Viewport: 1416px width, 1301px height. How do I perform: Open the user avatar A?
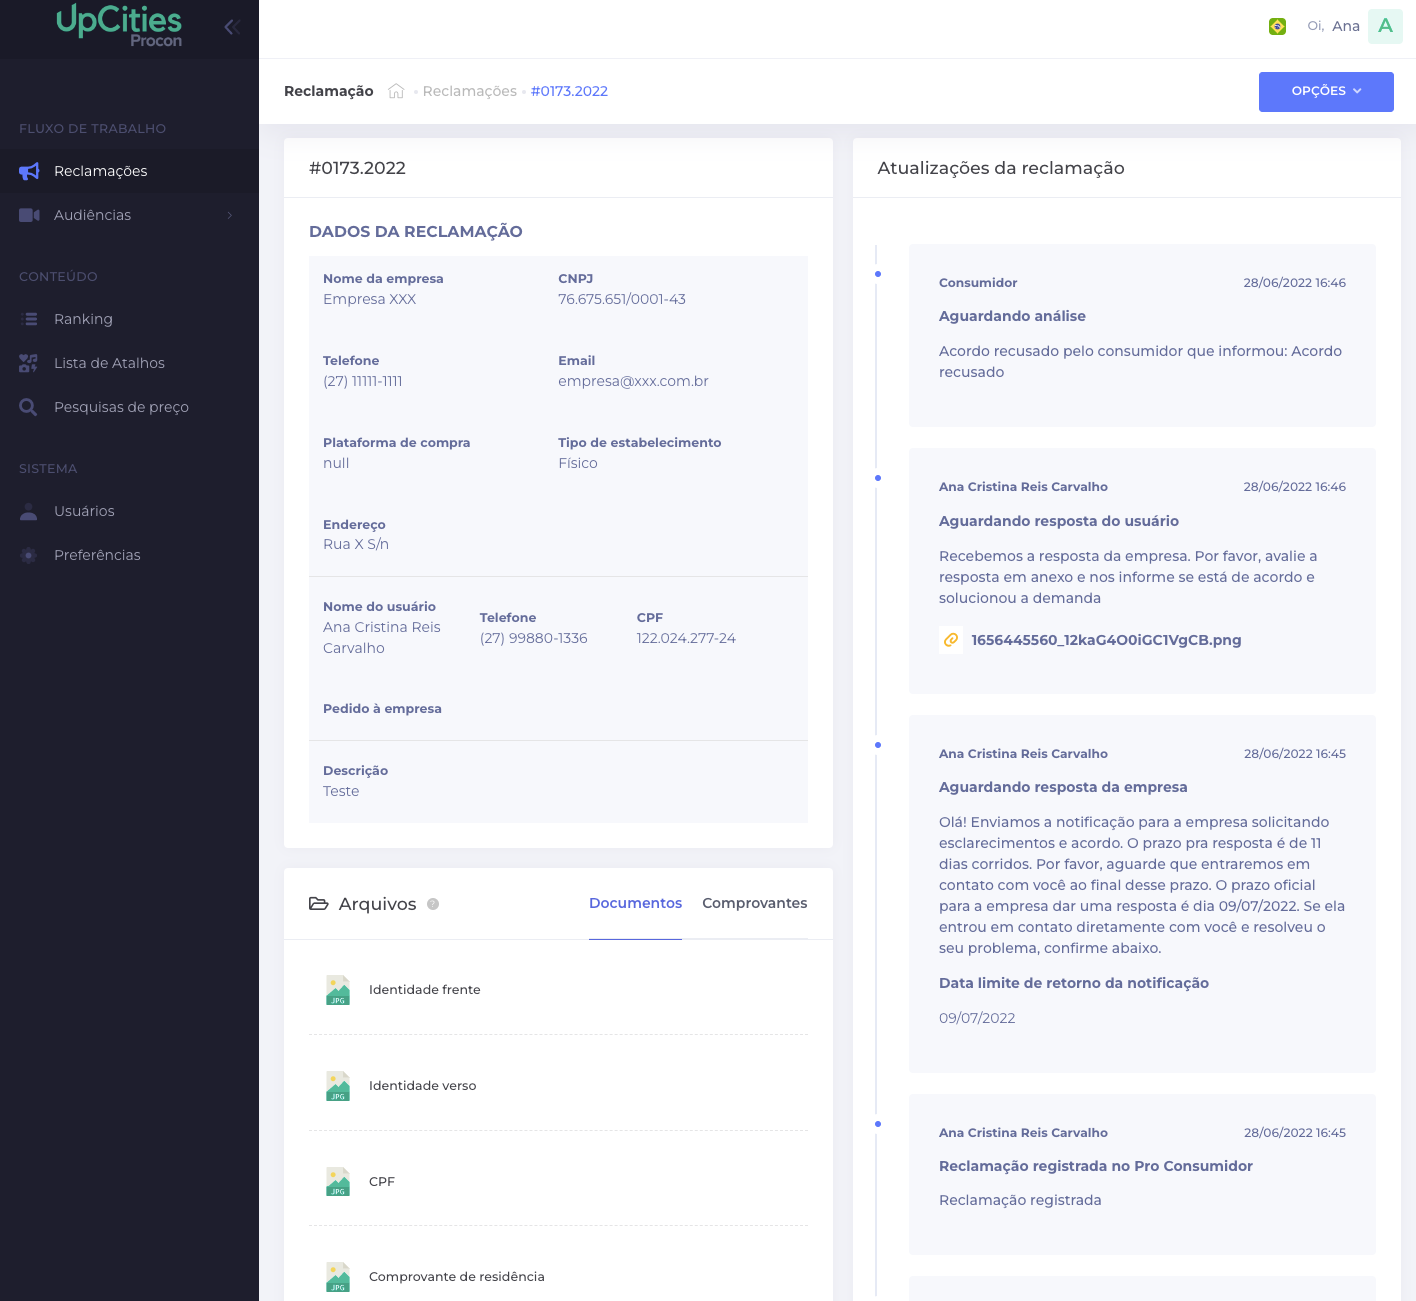coord(1385,26)
